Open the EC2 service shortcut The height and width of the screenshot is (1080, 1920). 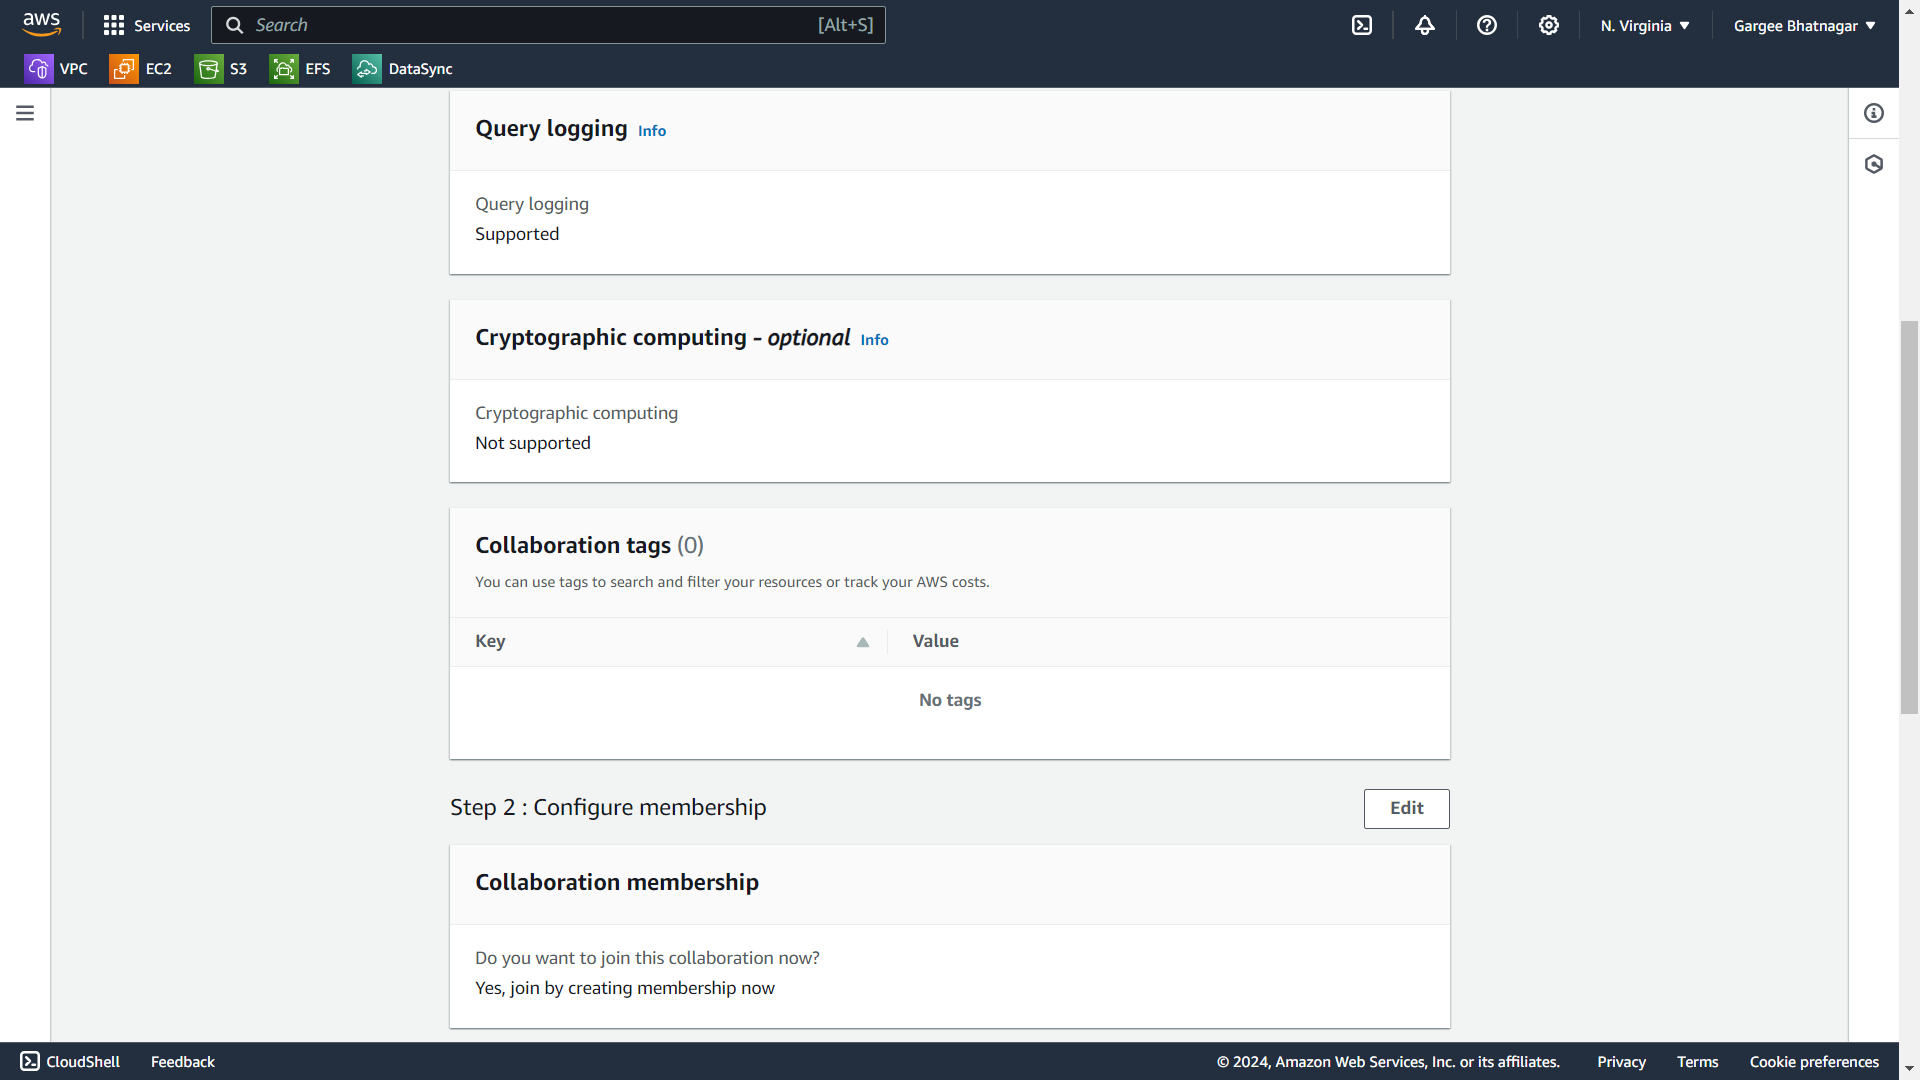141,69
